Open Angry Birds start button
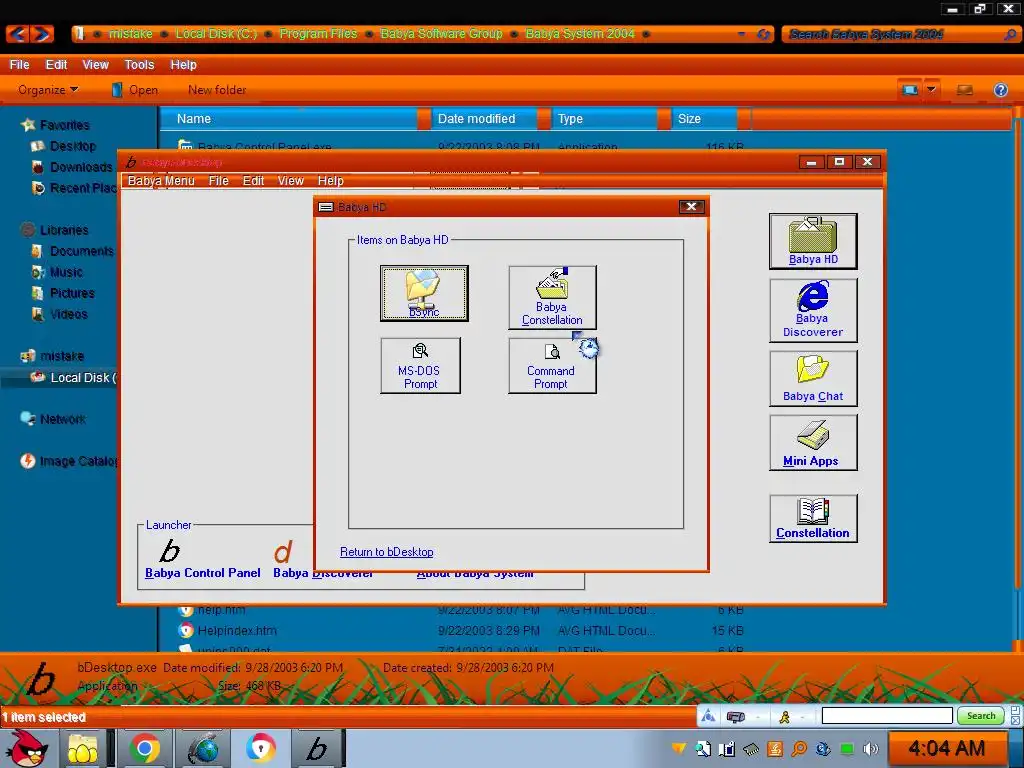 coord(27,748)
